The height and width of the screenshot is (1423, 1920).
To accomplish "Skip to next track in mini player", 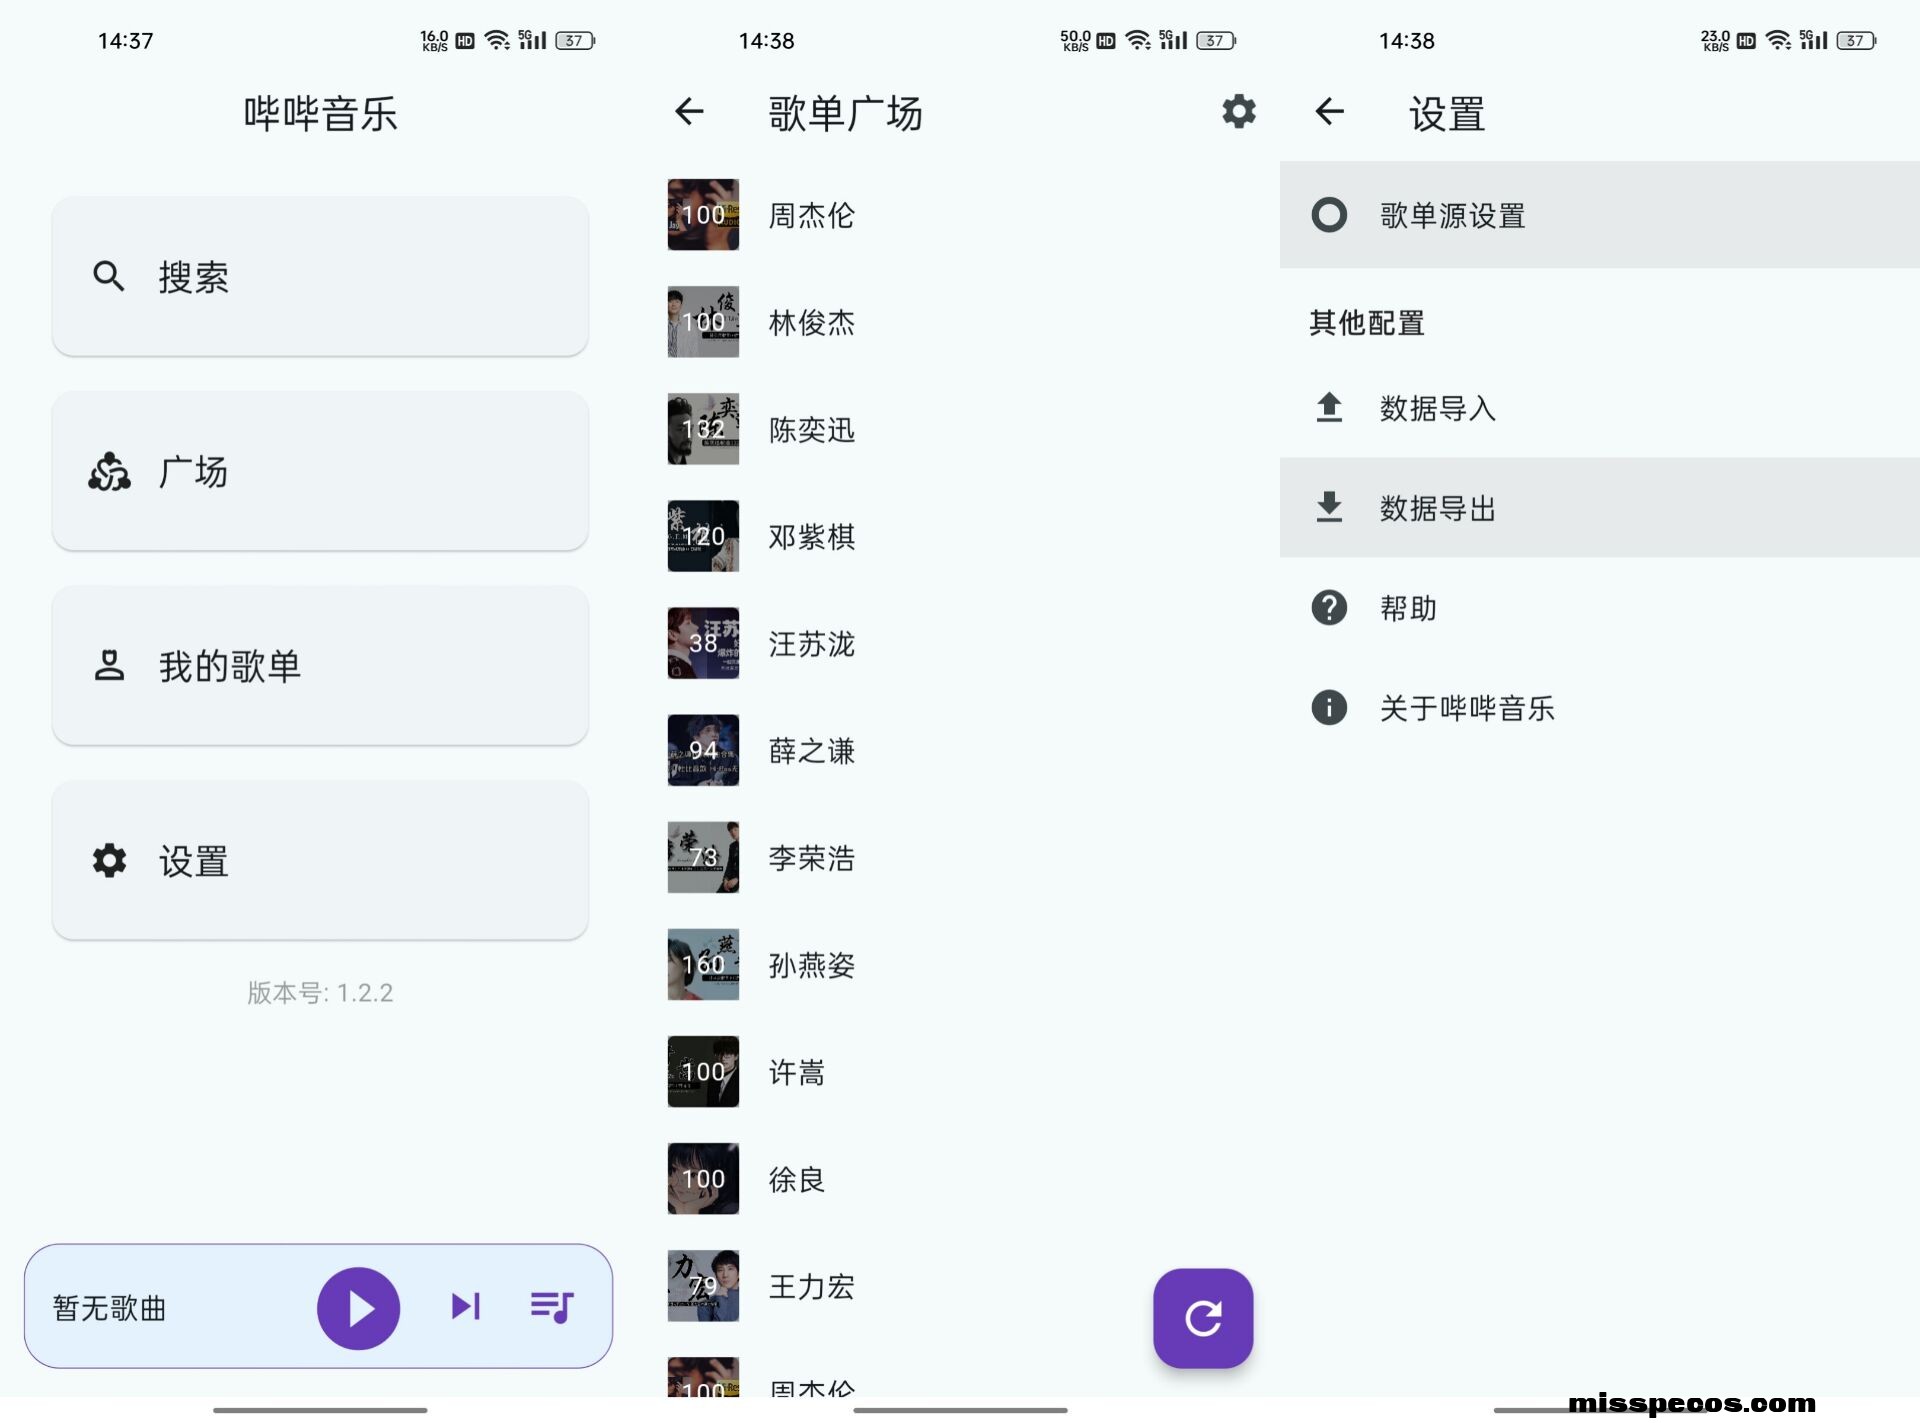I will point(466,1306).
